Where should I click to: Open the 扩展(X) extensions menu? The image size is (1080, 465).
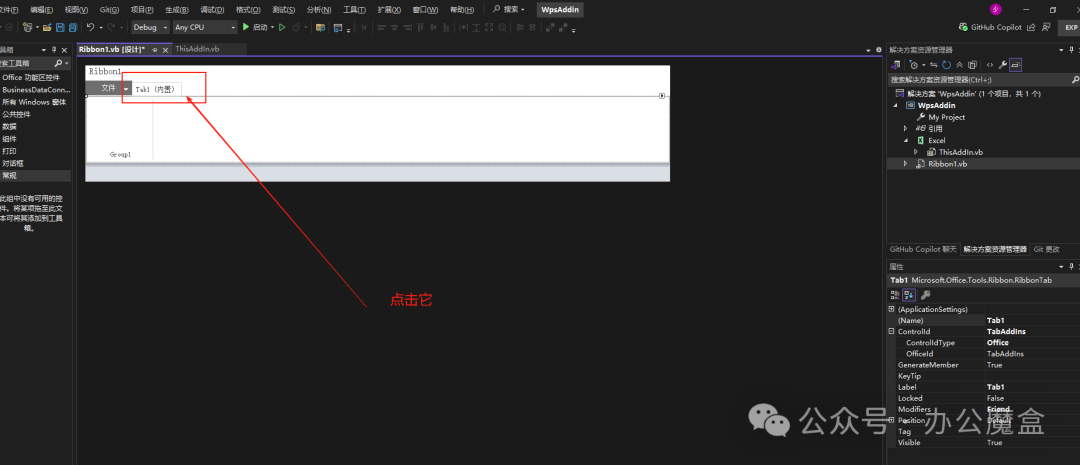pyautogui.click(x=390, y=10)
